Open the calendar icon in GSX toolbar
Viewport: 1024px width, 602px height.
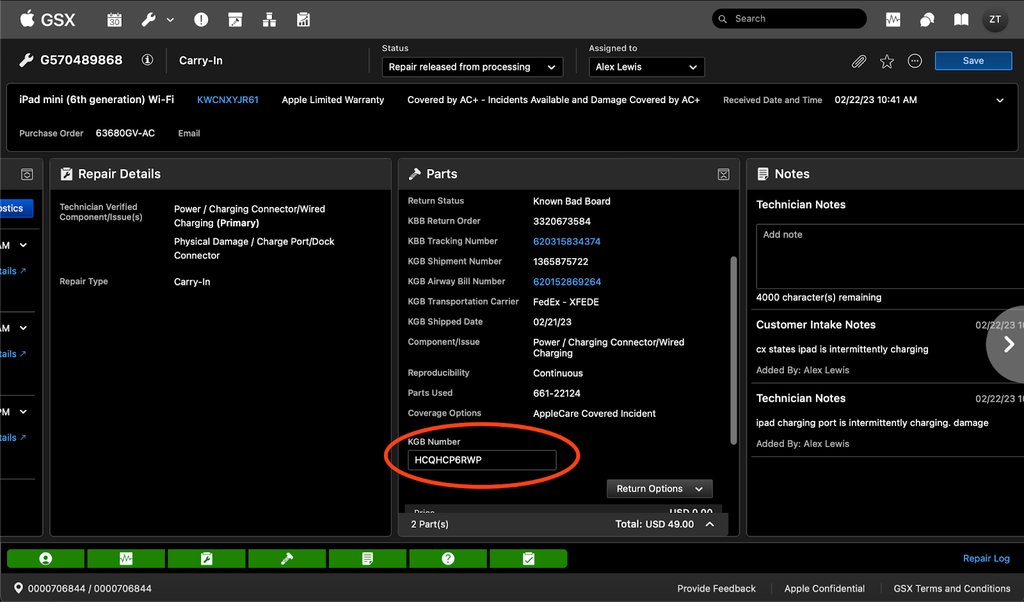click(x=114, y=20)
